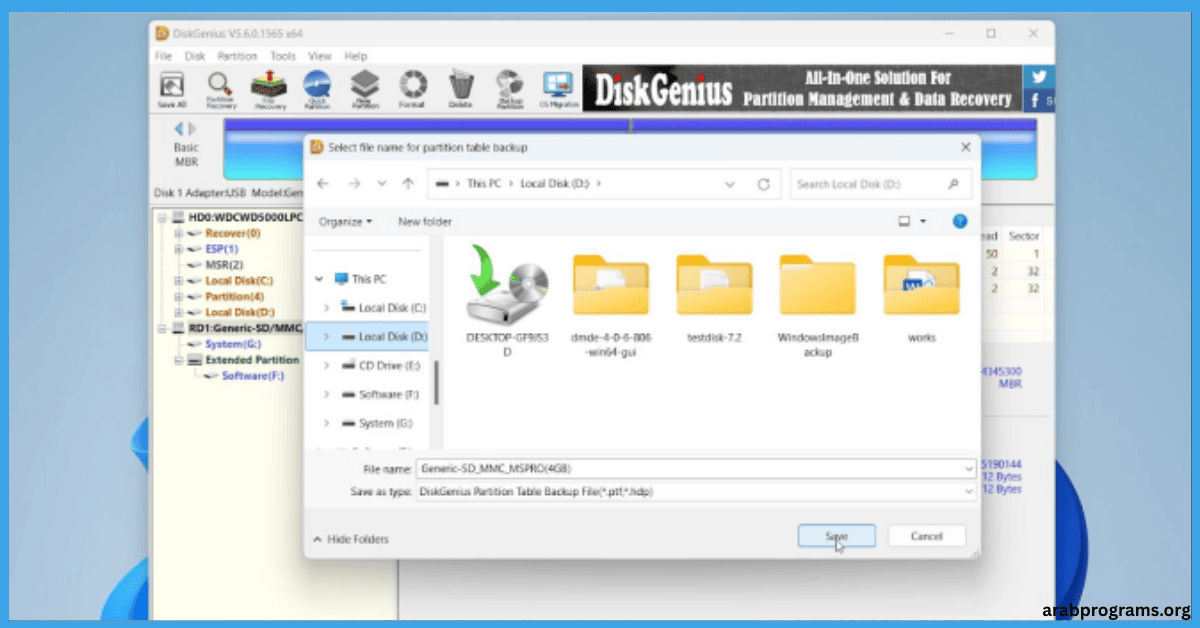
Task: Open the Twitter link in banner
Action: 1039,77
